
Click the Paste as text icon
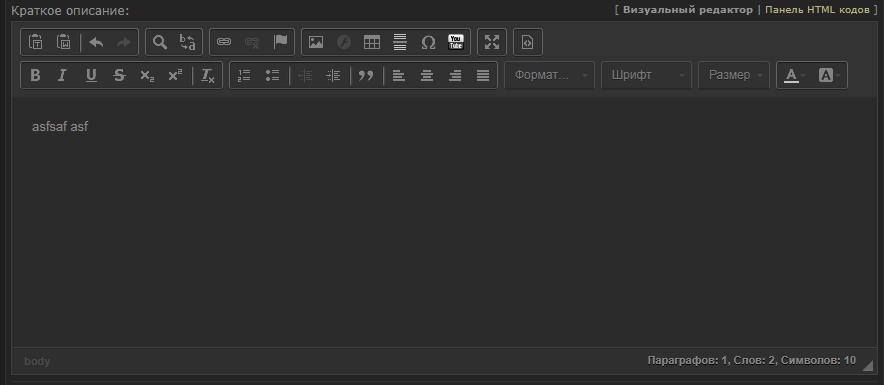click(x=36, y=42)
